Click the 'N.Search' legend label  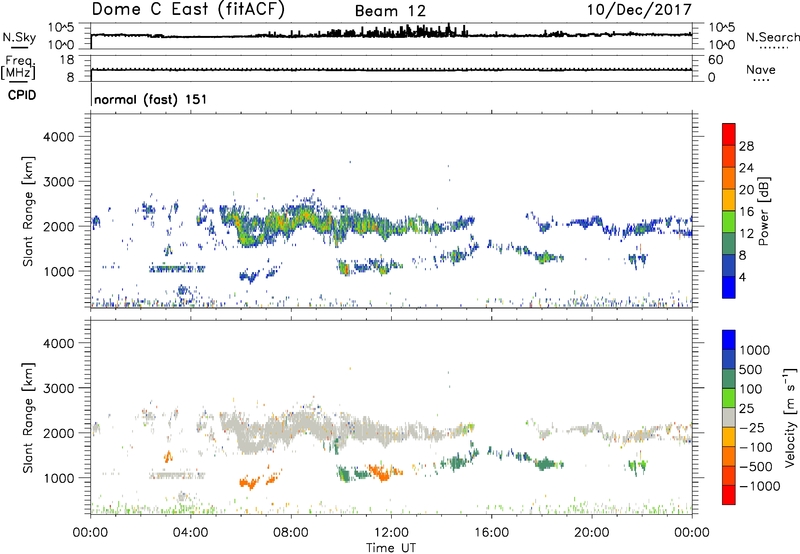(772, 37)
